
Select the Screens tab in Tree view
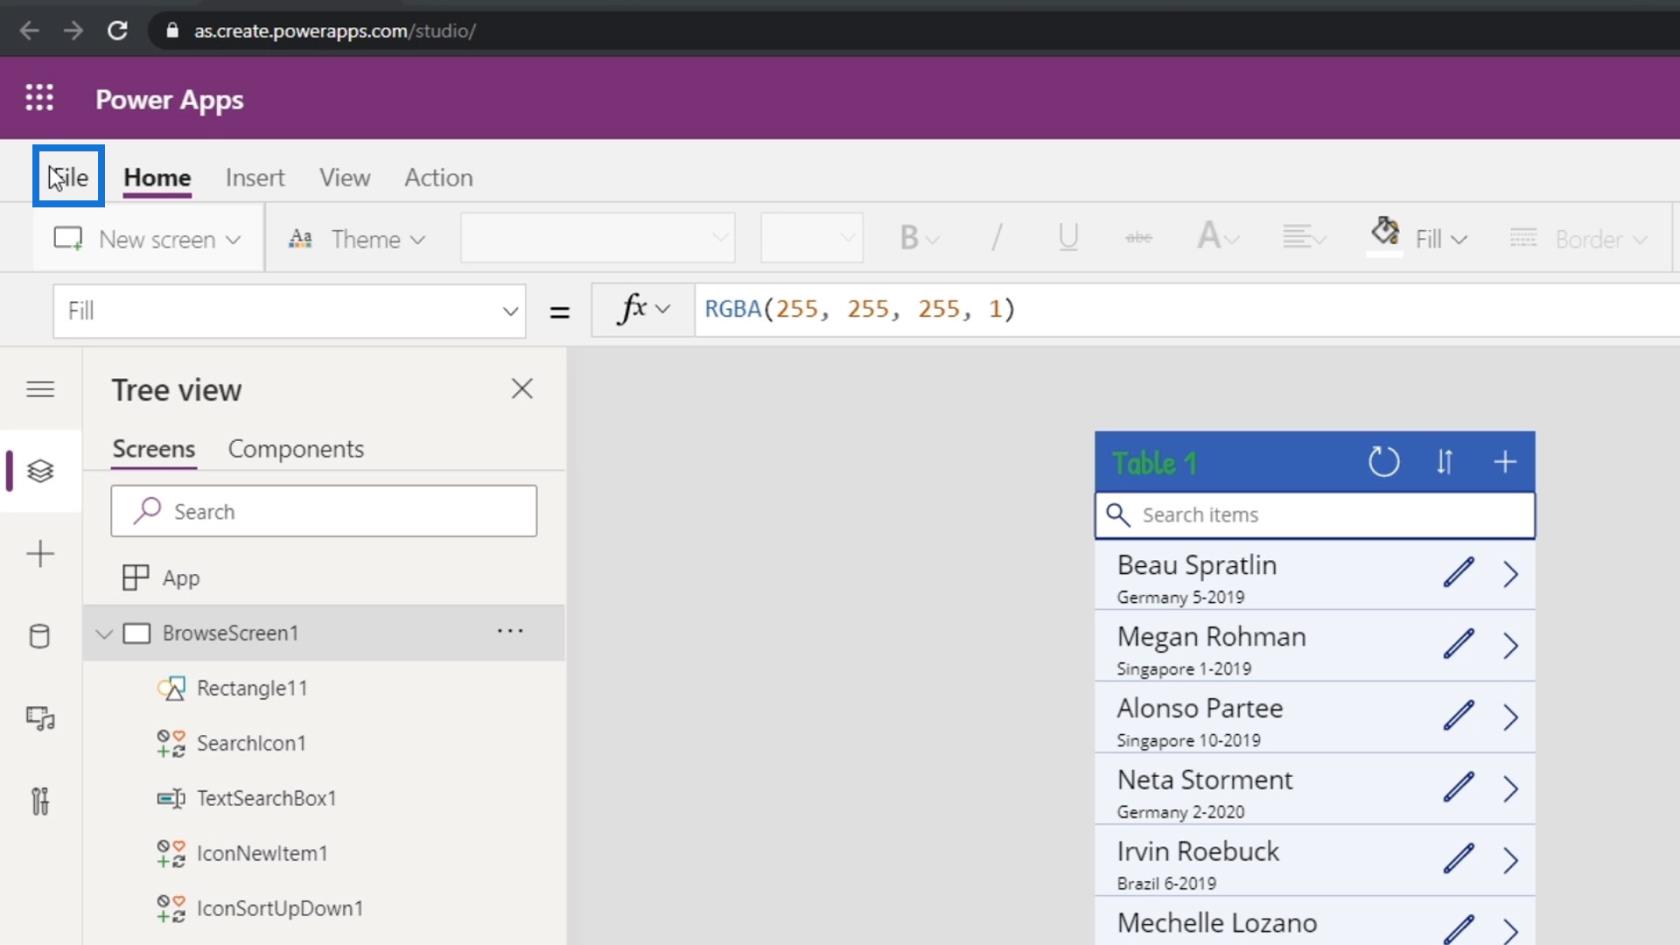click(x=154, y=449)
